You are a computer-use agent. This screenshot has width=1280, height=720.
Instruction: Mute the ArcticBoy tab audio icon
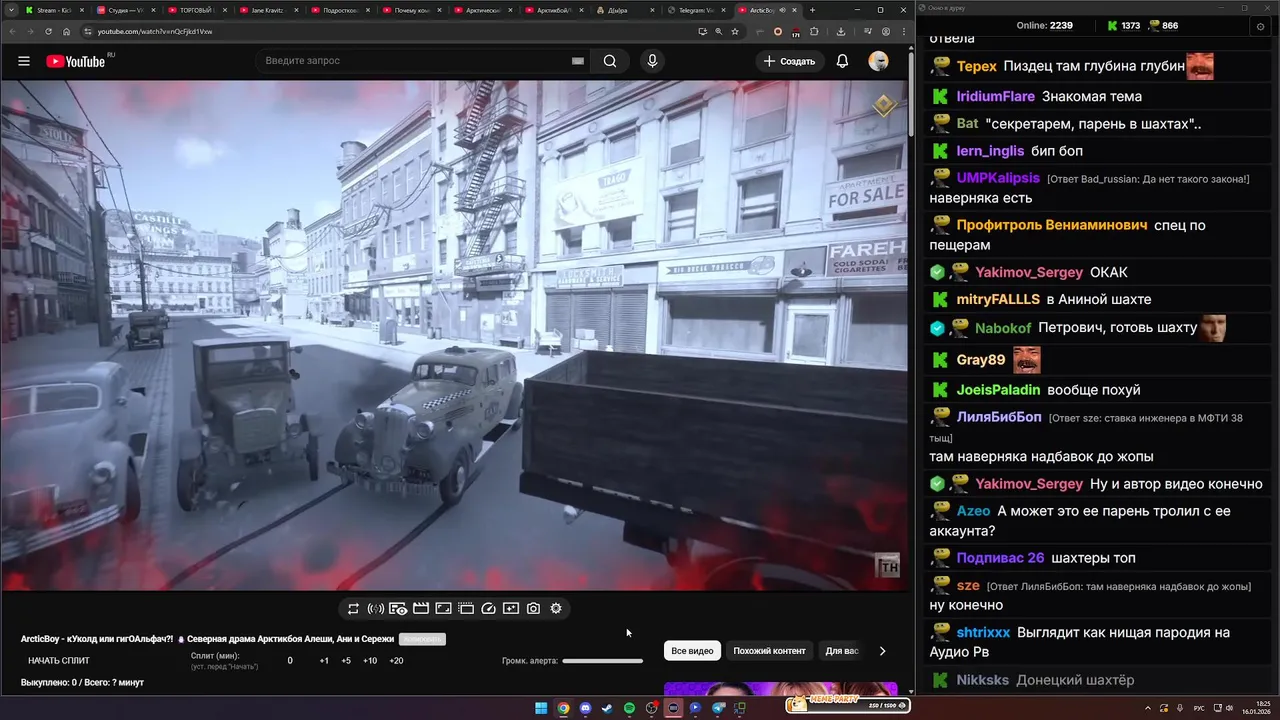[x=782, y=10]
